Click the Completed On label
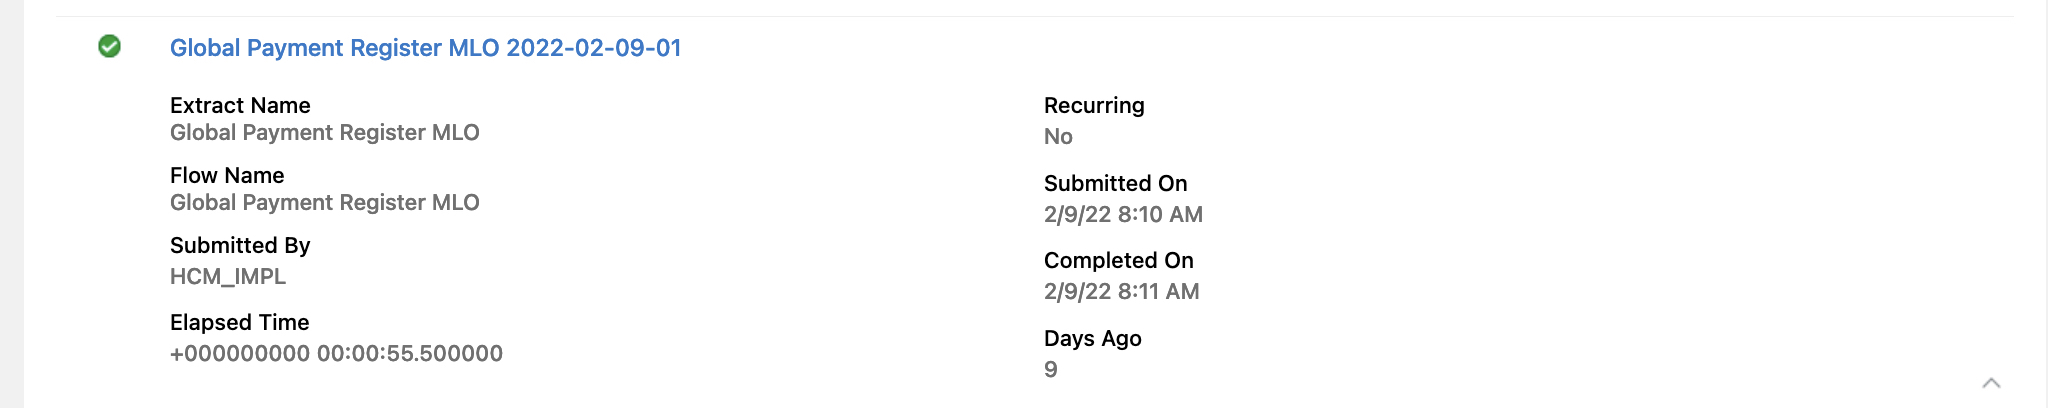This screenshot has height=408, width=2048. coord(1118,260)
